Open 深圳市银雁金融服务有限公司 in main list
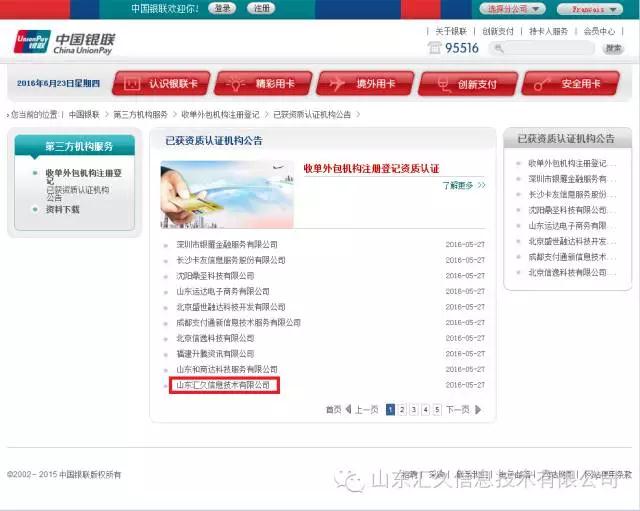The width and height of the screenshot is (640, 511). coord(227,244)
